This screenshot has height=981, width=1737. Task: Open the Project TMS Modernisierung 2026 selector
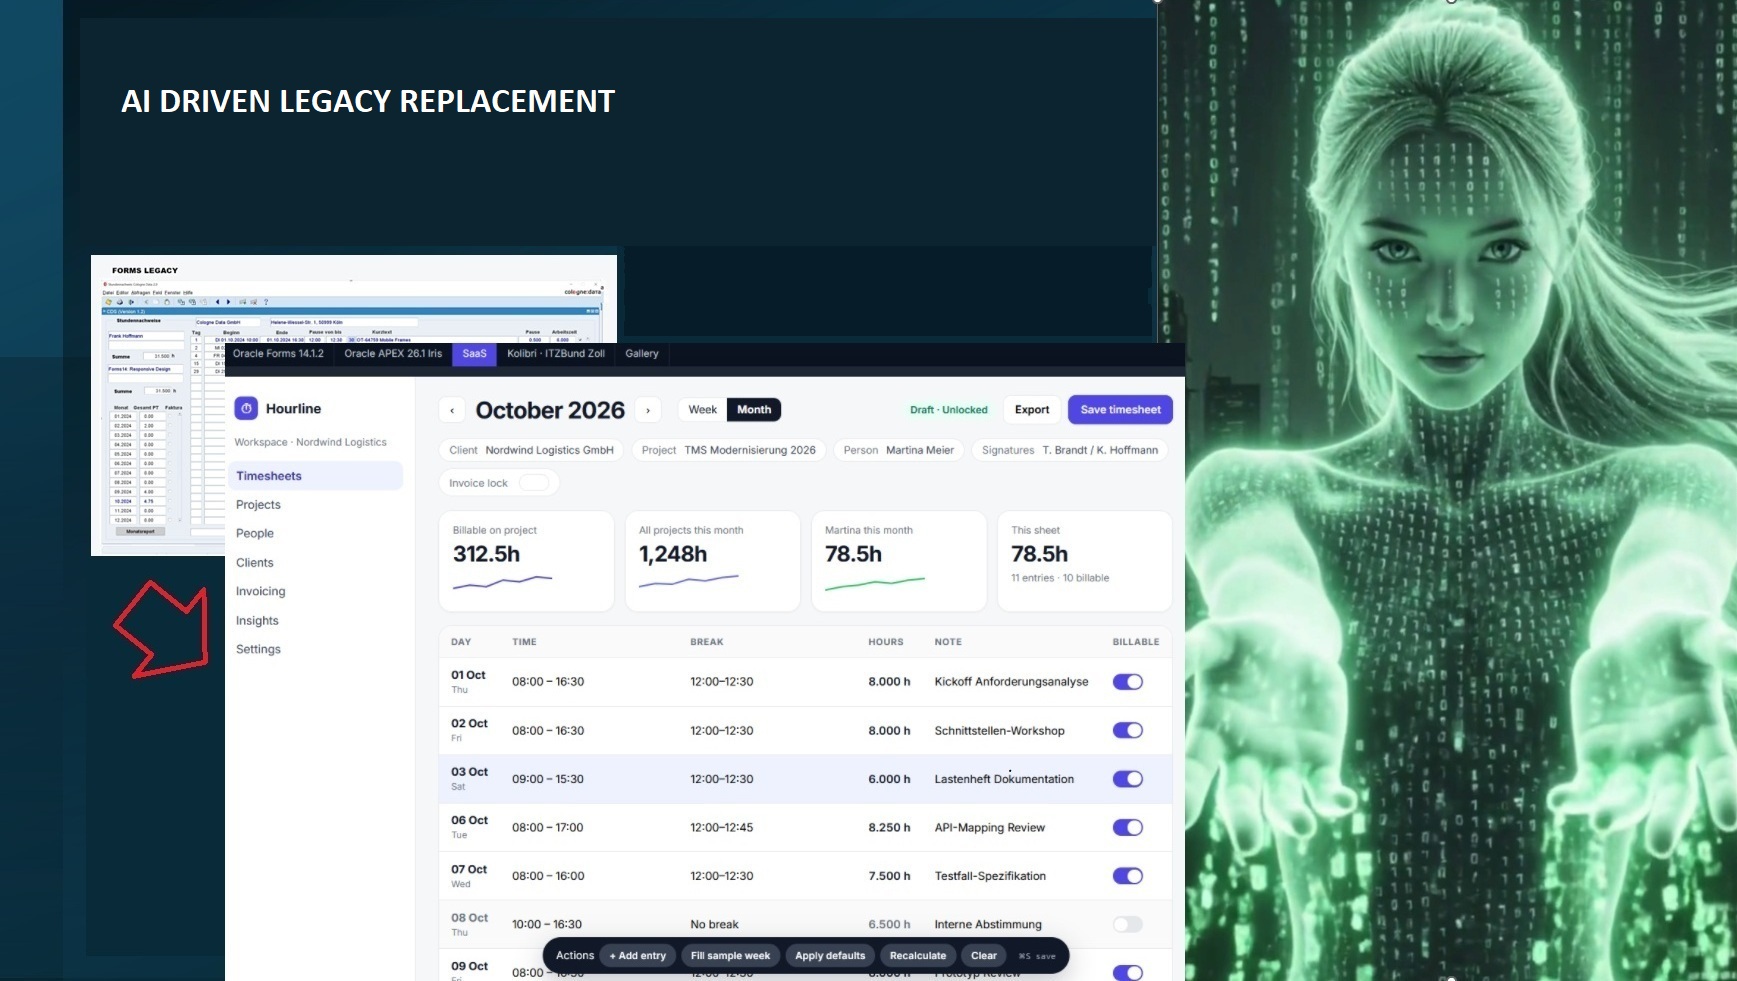click(x=729, y=450)
